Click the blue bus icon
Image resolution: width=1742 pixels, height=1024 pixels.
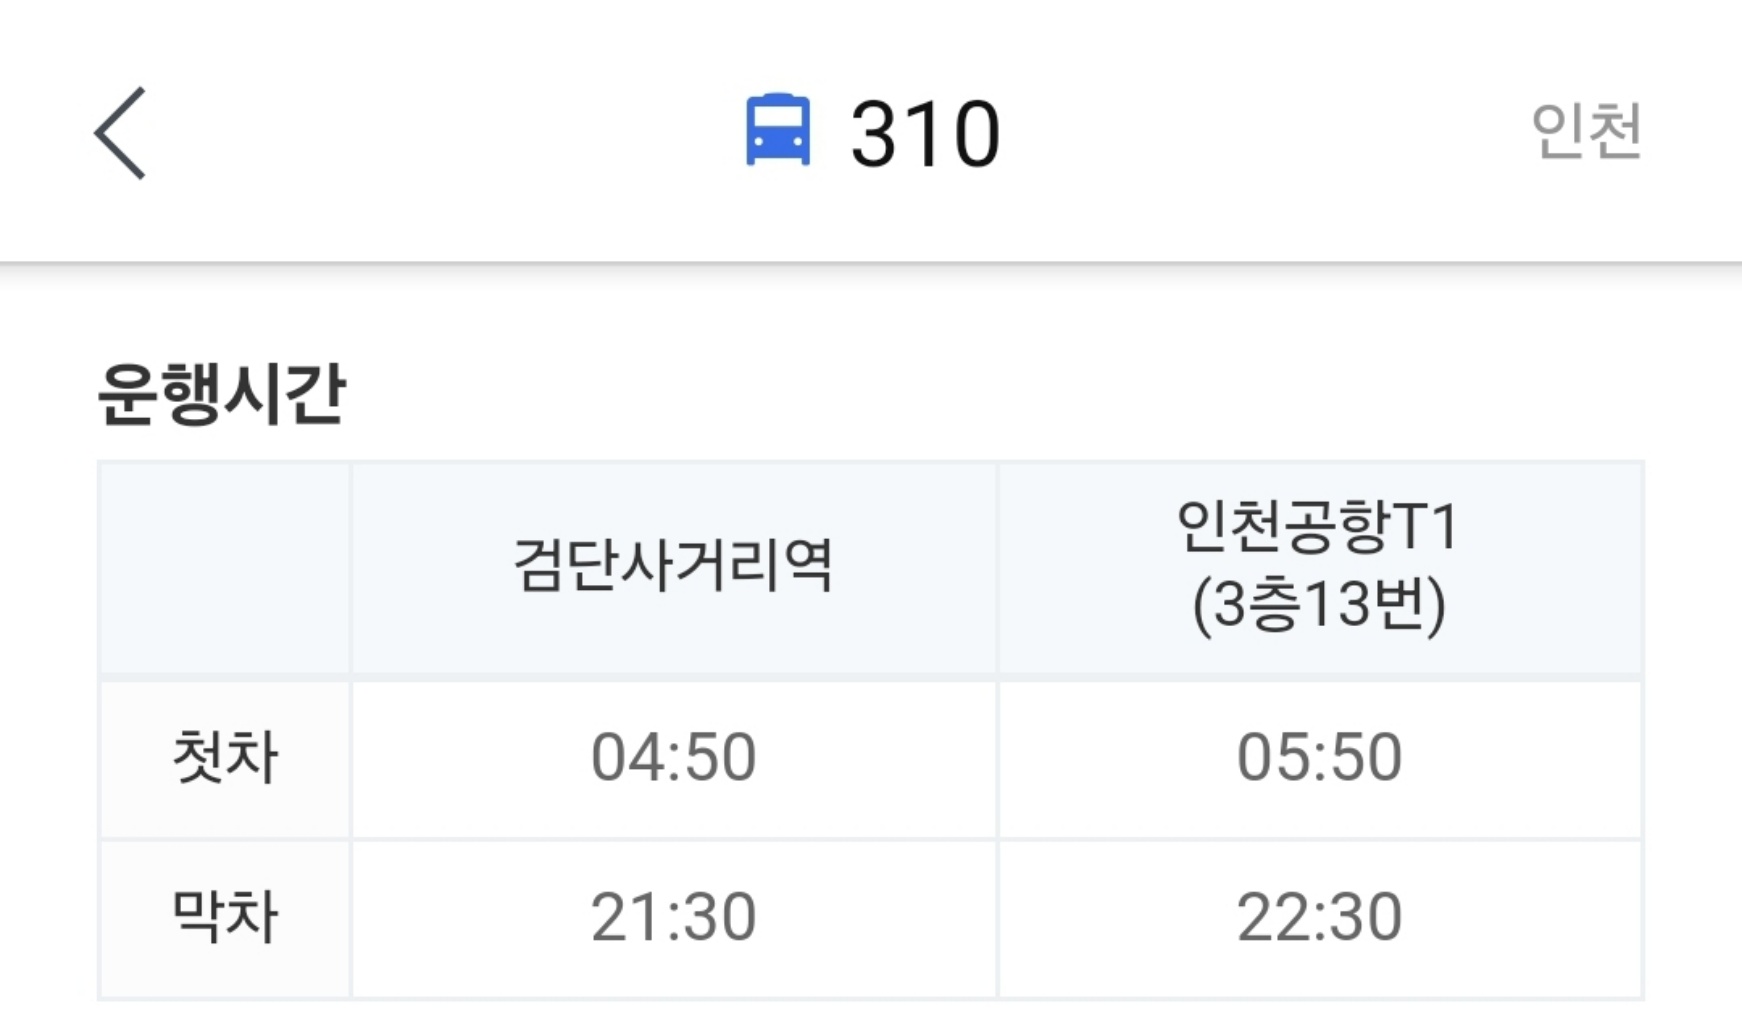[x=778, y=130]
